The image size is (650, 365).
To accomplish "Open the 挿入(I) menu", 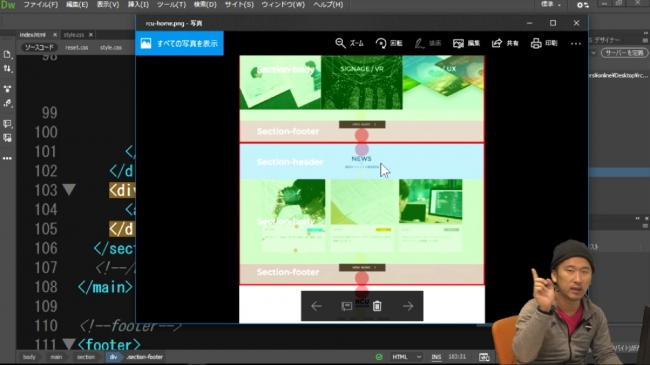I will pos(138,5).
